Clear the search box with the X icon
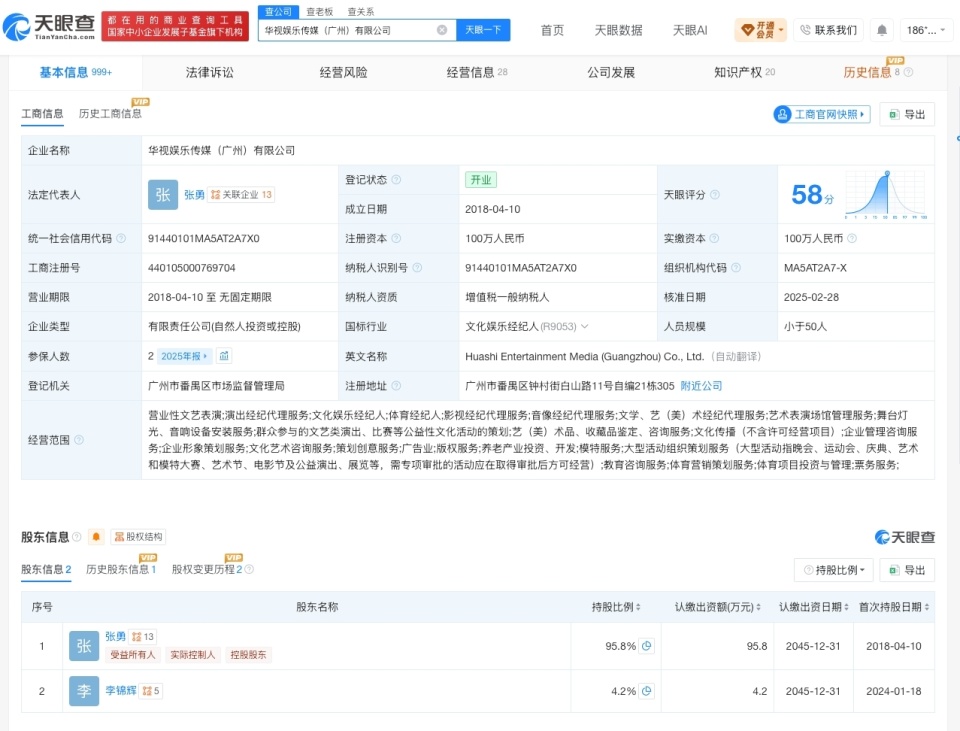 441,30
